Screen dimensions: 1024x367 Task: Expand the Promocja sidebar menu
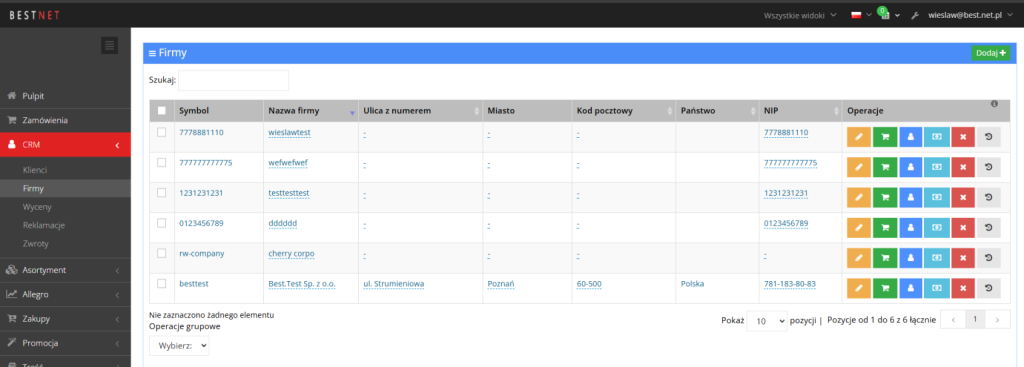coord(65,343)
